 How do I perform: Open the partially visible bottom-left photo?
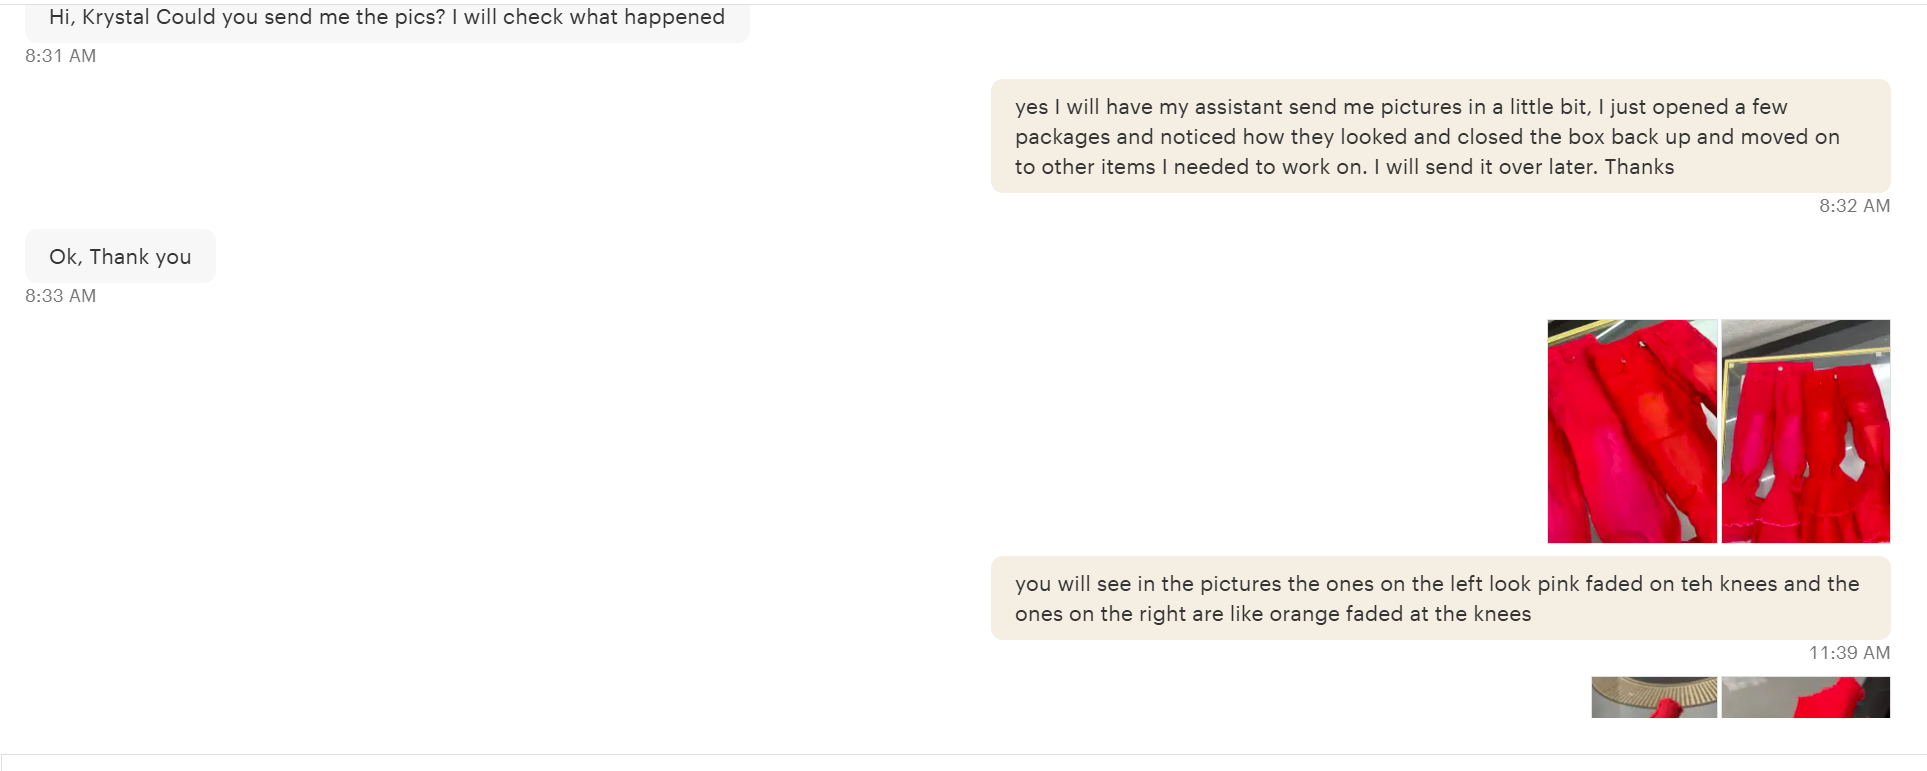[x=1654, y=698]
